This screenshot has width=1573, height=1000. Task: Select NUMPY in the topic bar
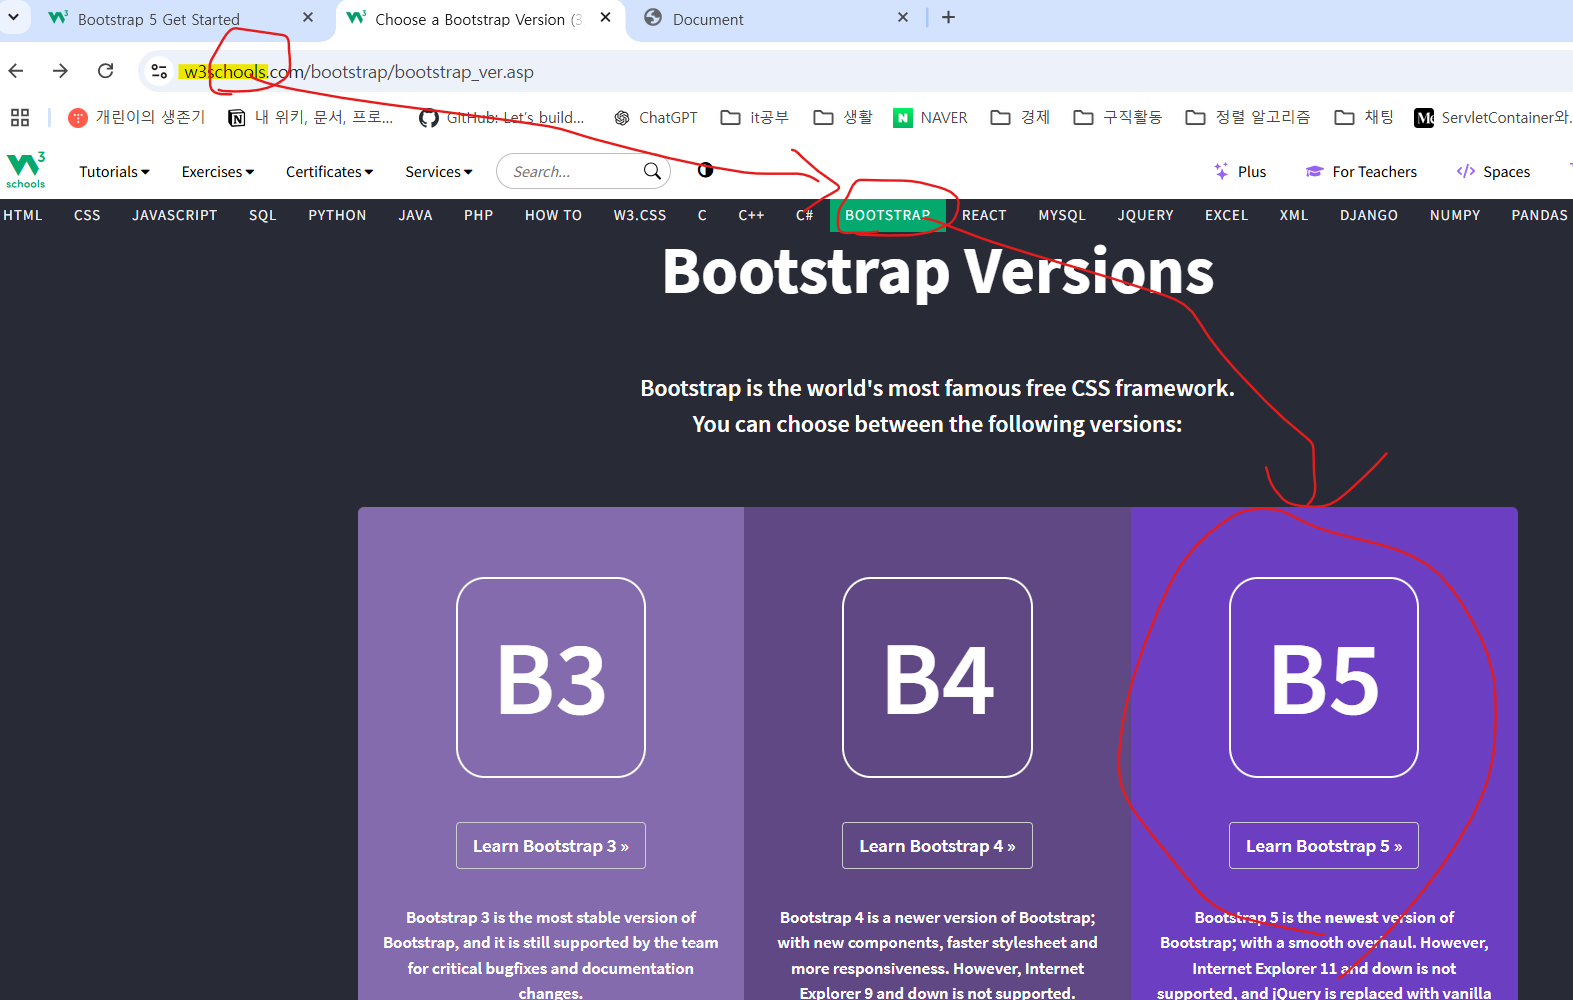[1455, 215]
